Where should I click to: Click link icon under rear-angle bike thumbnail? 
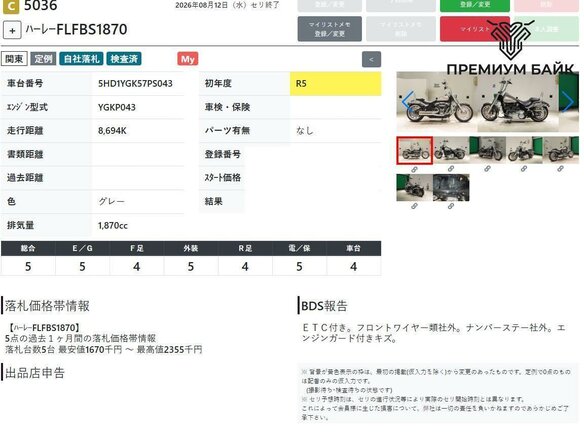[415, 206]
